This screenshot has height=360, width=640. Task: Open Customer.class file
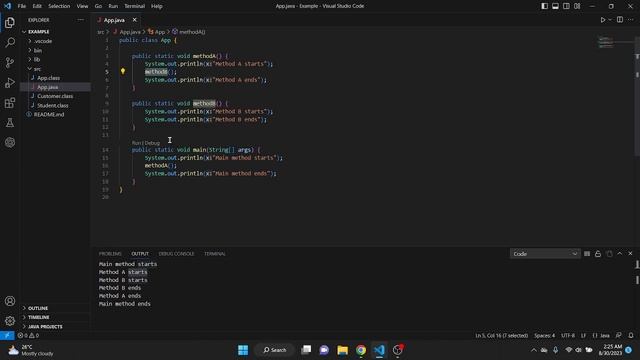(x=56, y=96)
